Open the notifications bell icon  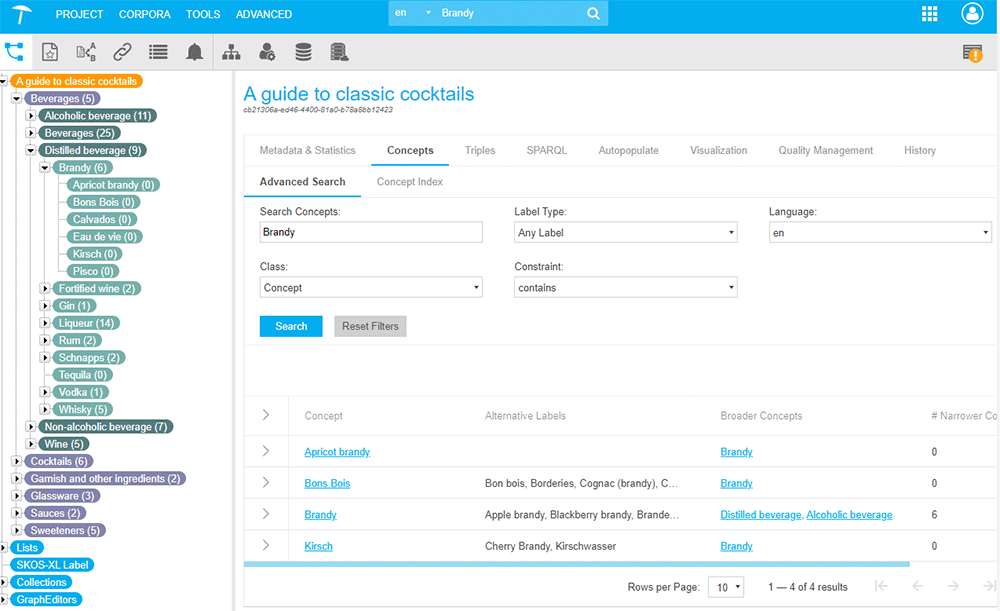(x=194, y=52)
